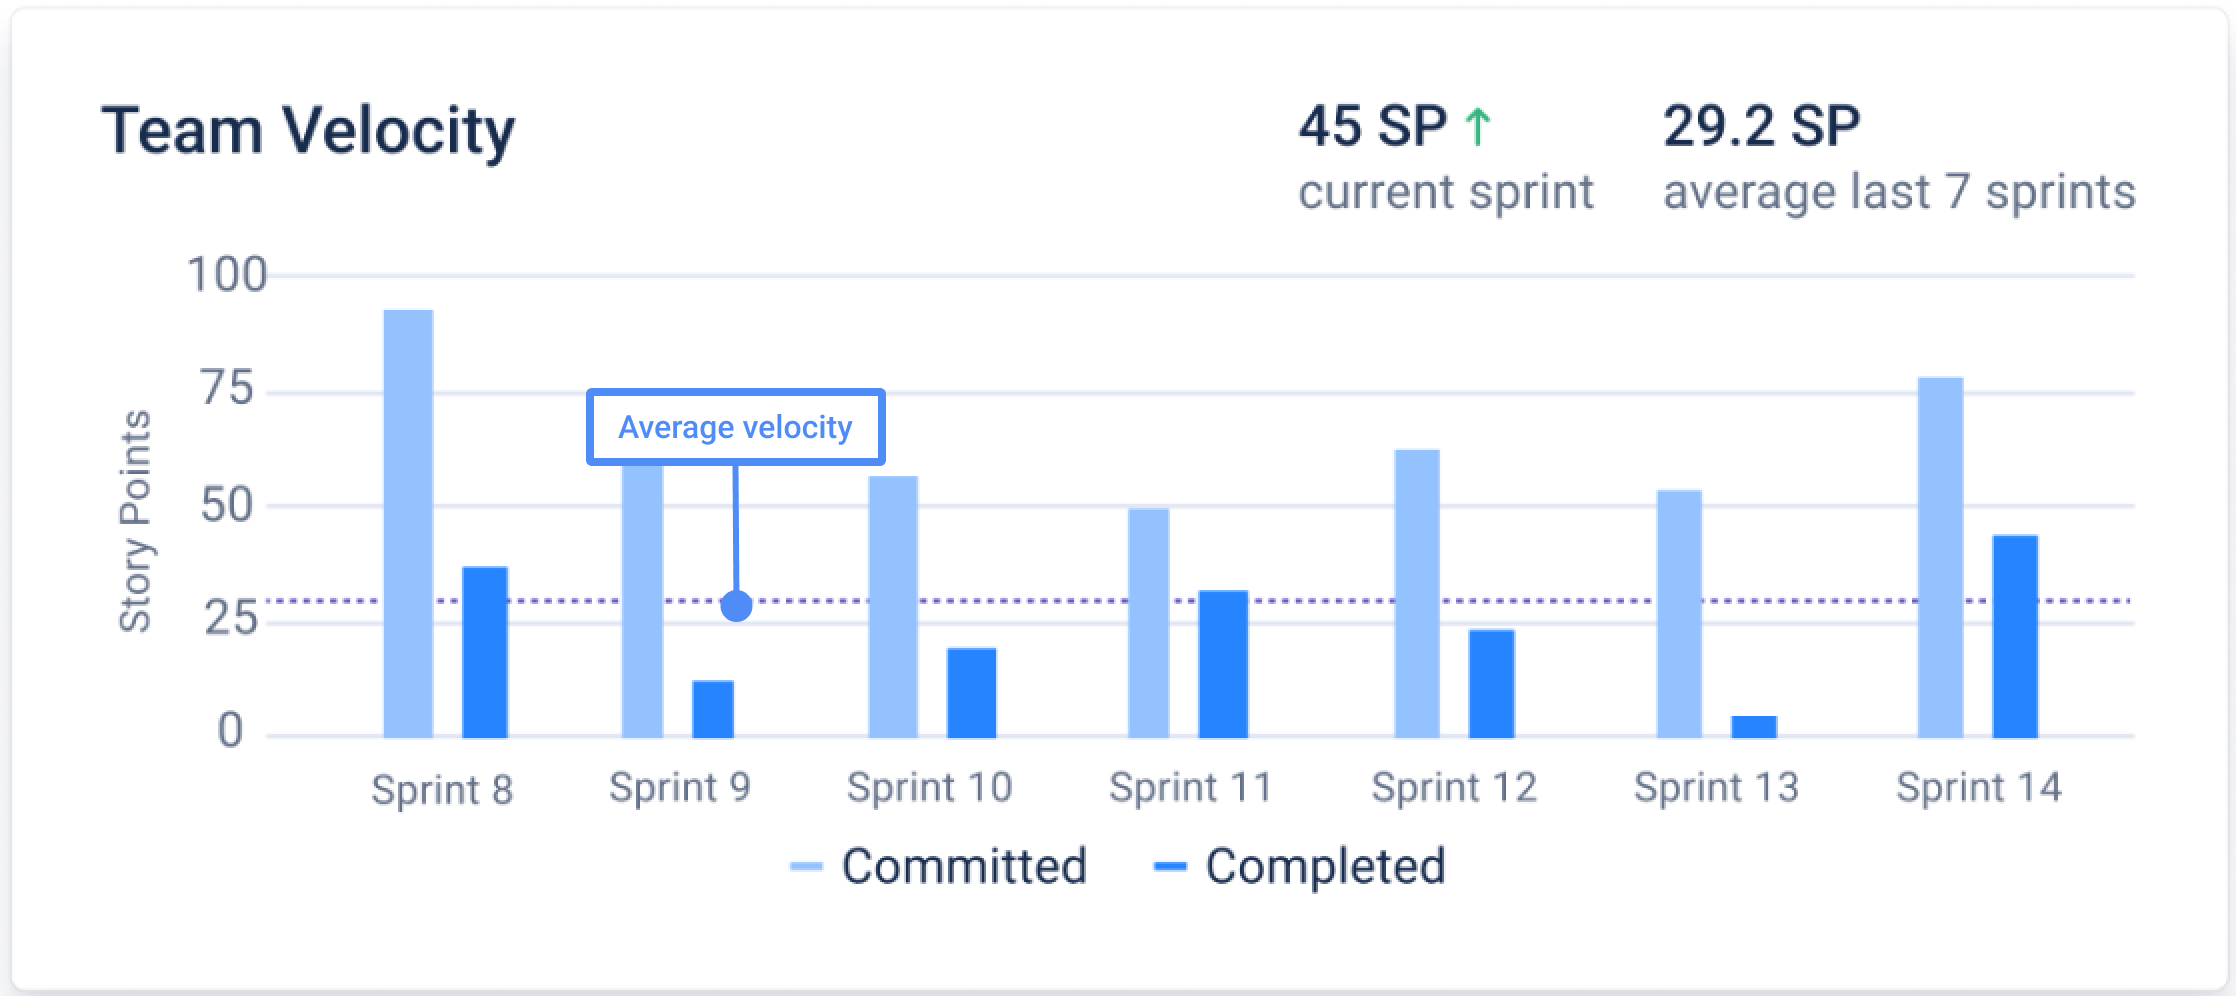Toggle the Committed series legend label
This screenshot has height=996, width=2236.
tap(964, 866)
